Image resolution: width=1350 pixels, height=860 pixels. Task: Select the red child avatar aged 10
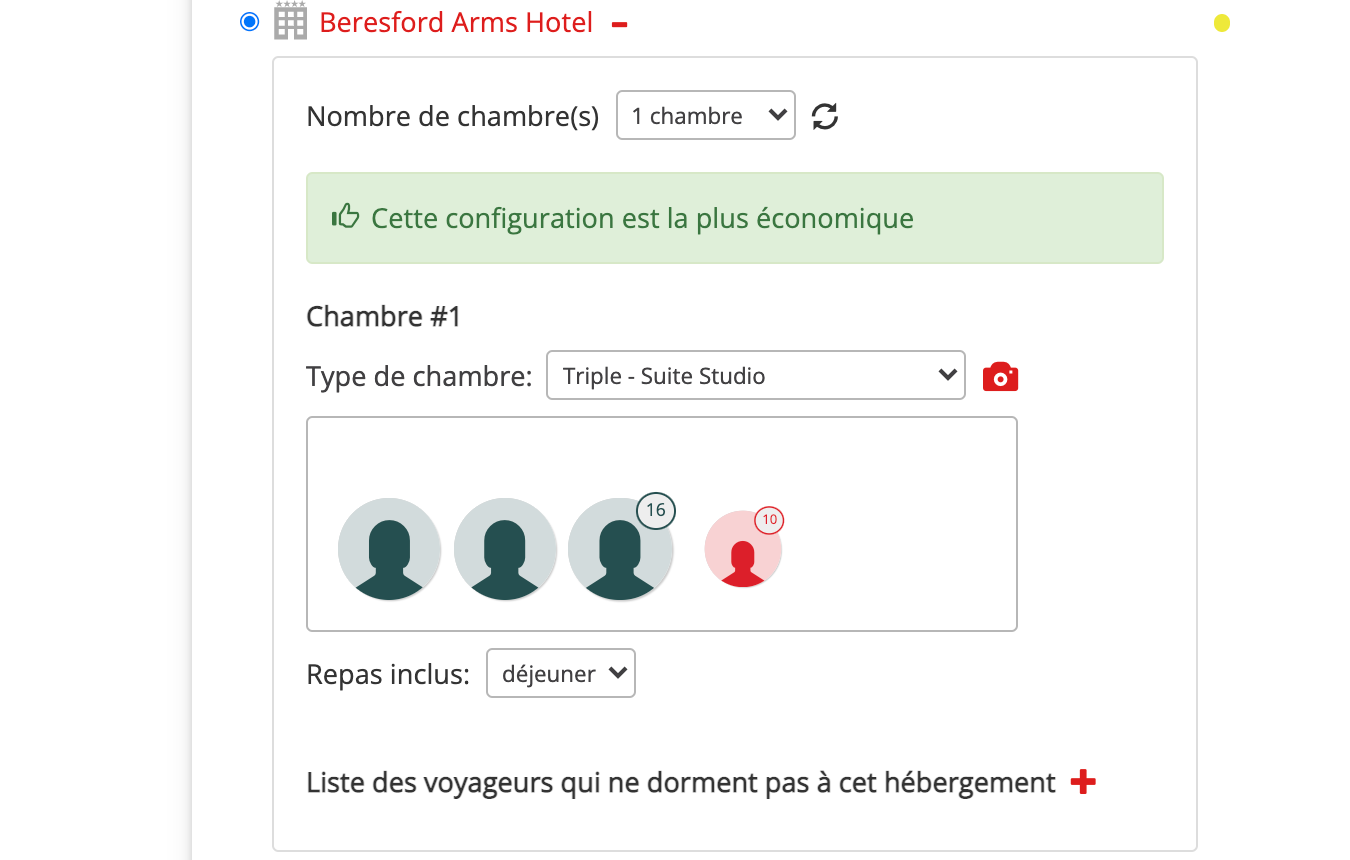[x=742, y=552]
